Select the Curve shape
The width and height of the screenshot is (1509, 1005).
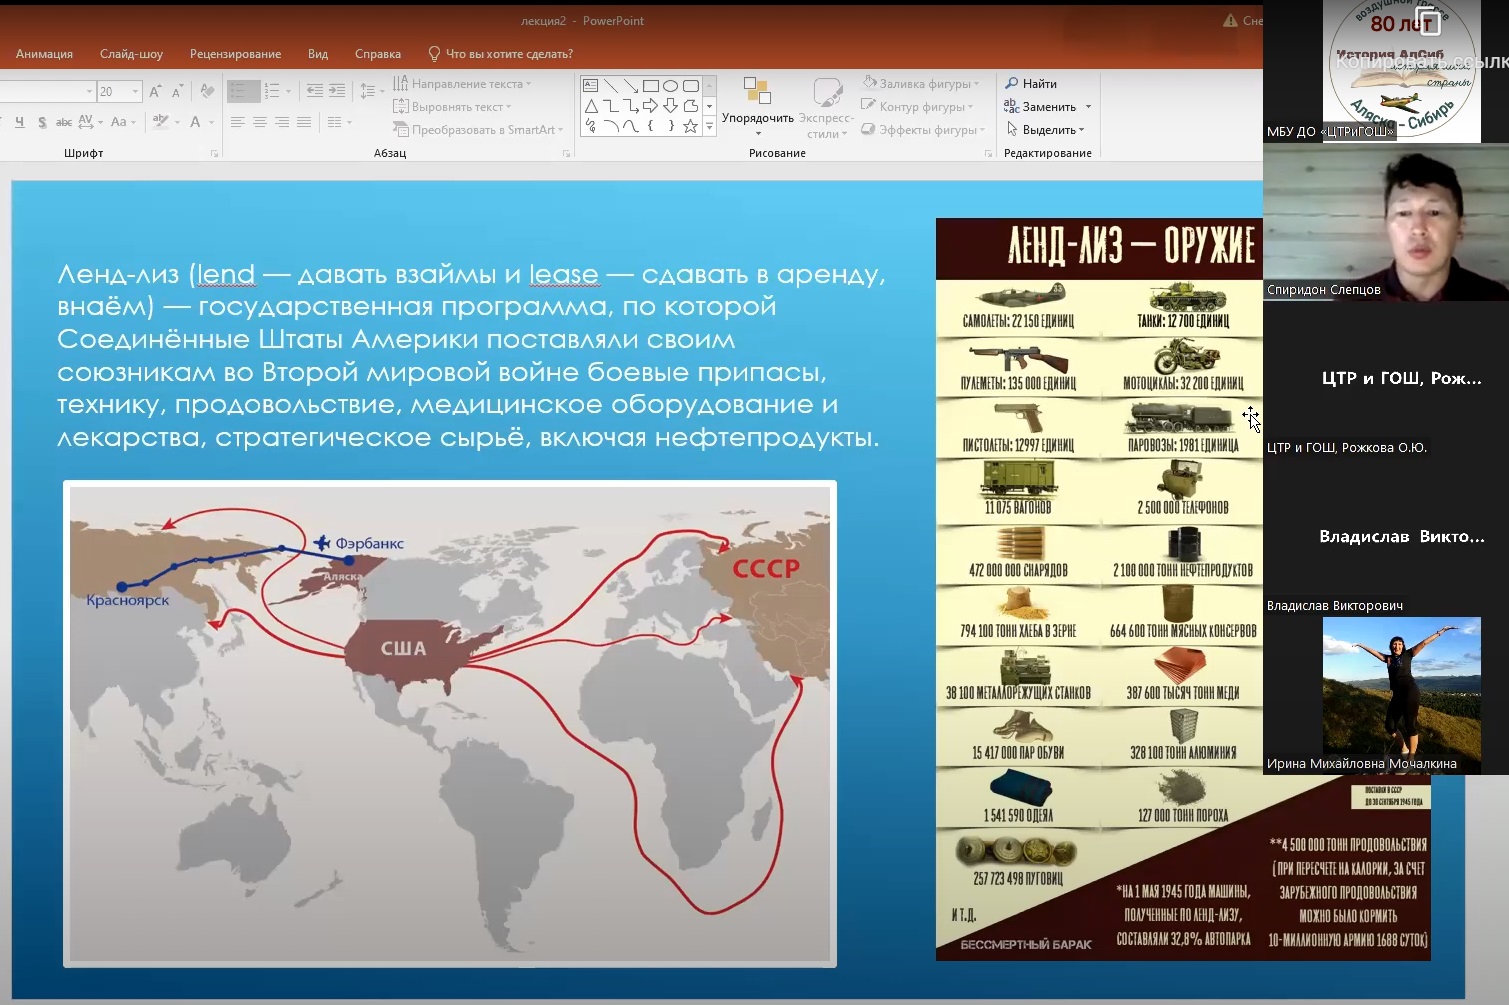point(631,126)
